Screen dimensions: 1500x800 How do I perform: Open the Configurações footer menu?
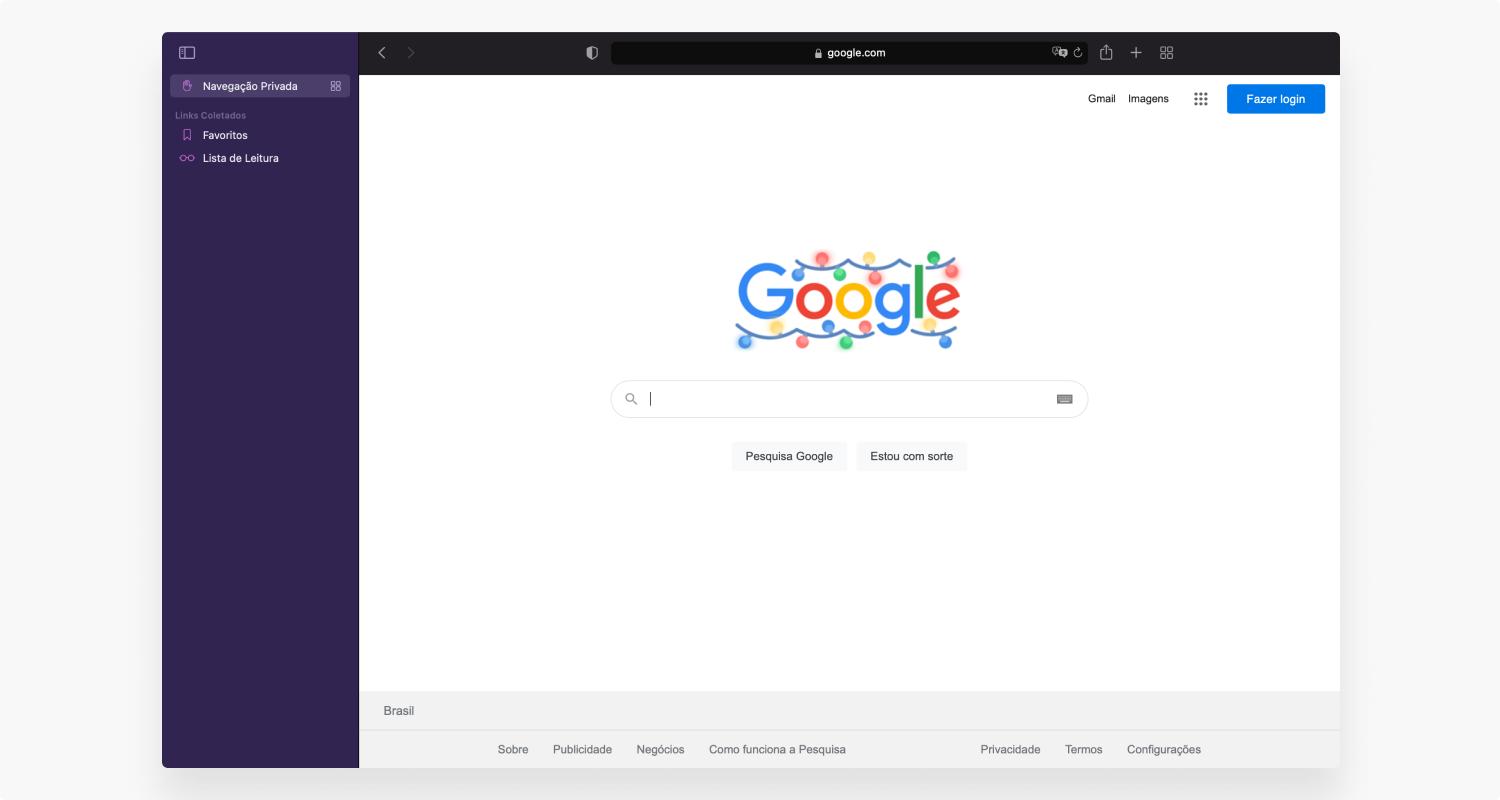[x=1164, y=750]
